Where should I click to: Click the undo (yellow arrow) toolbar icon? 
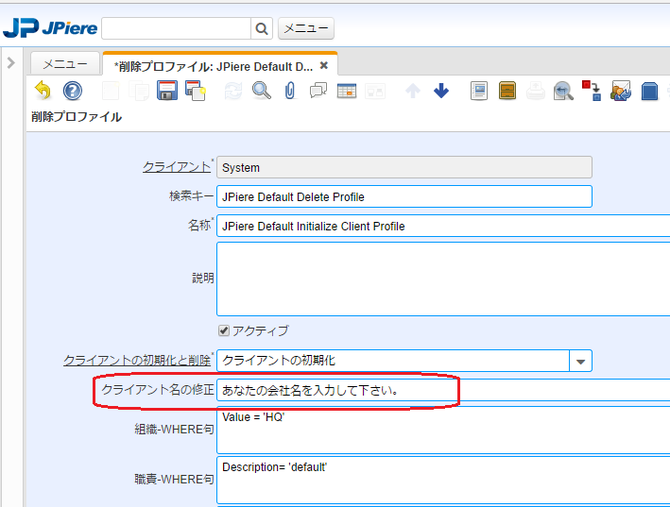[x=43, y=91]
